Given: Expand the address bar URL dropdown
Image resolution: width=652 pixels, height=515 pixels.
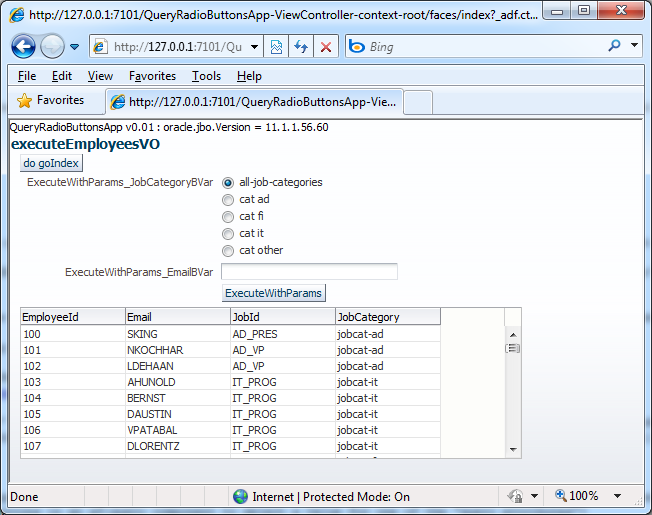Looking at the screenshot, I should tap(254, 47).
